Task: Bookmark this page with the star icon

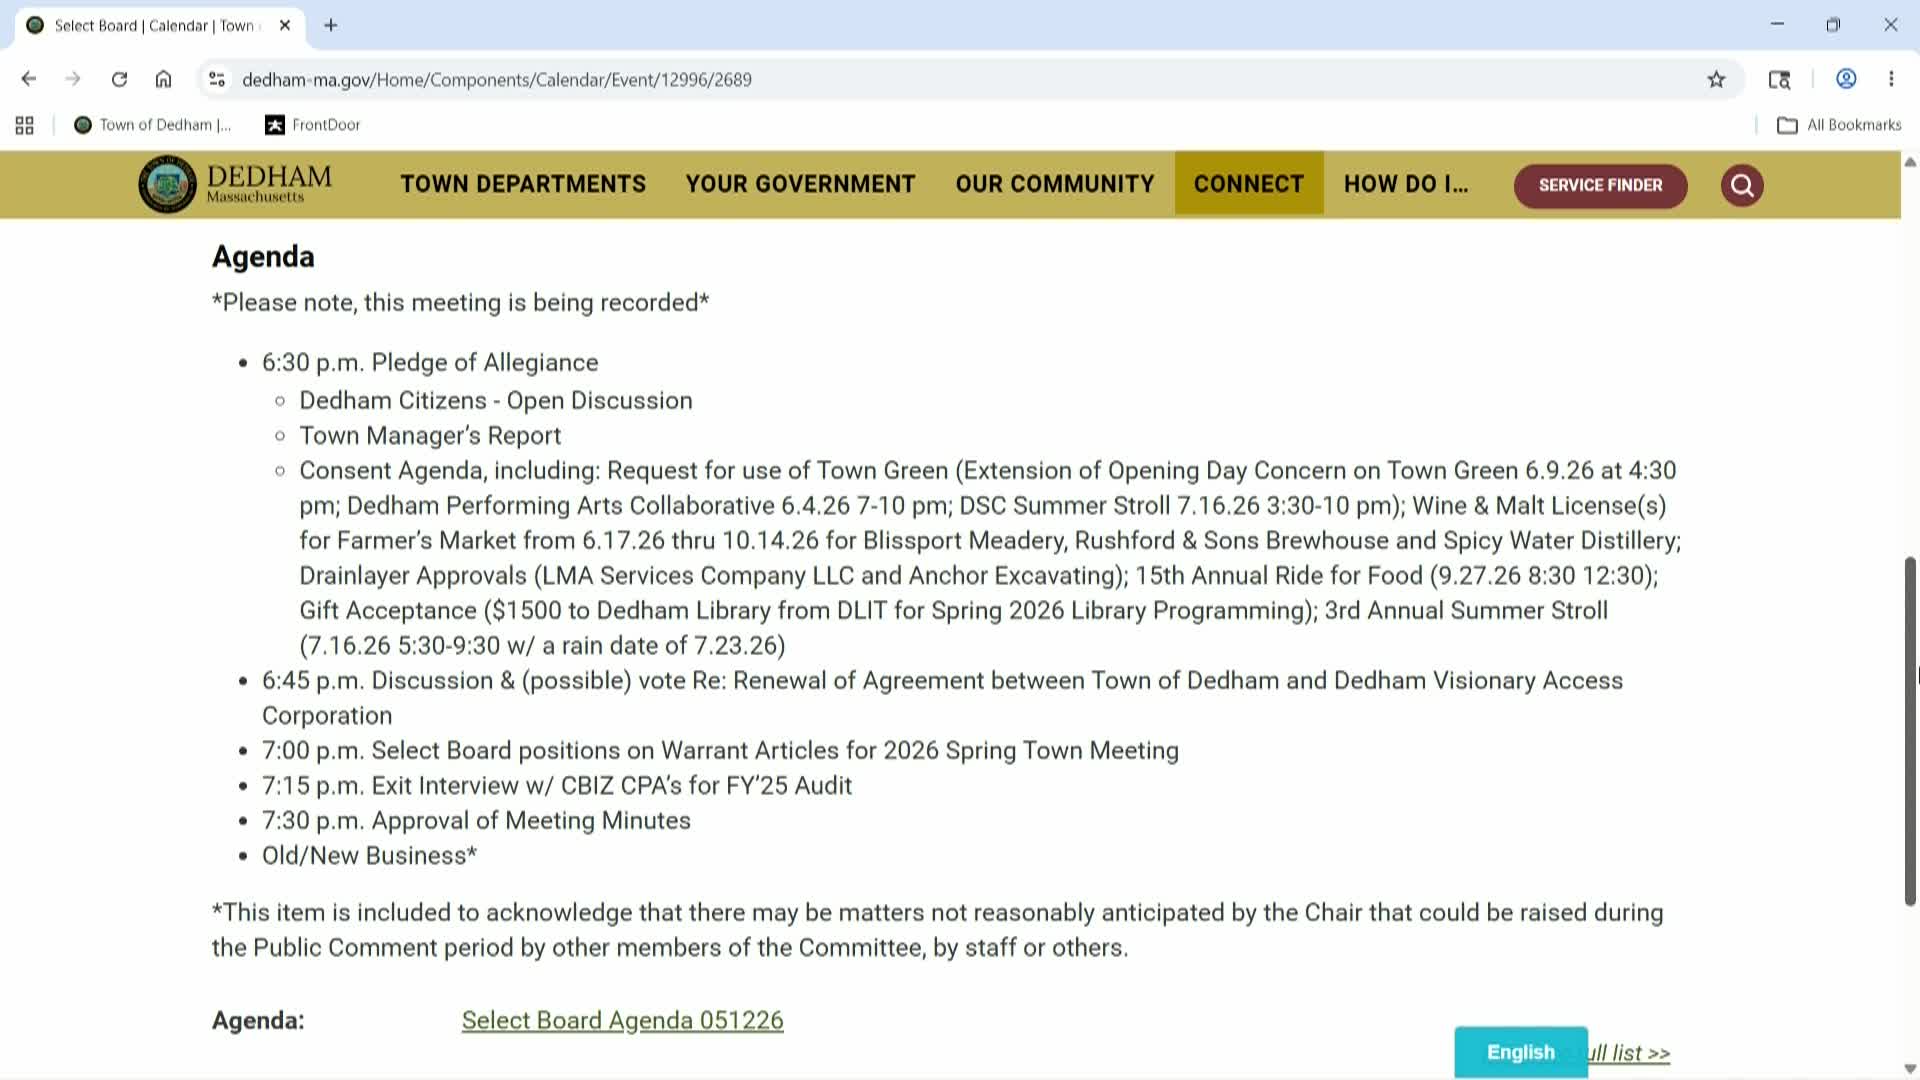Action: (1716, 79)
